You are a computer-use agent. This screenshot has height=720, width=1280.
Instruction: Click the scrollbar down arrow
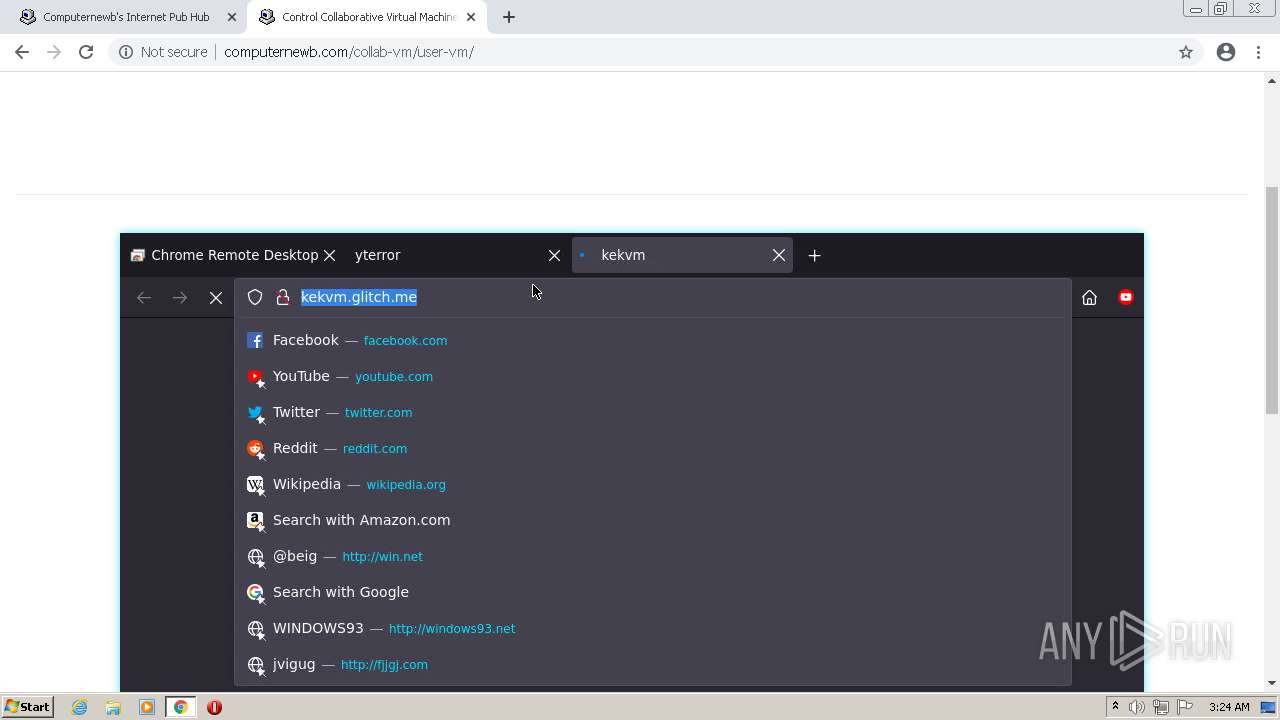(x=1272, y=684)
